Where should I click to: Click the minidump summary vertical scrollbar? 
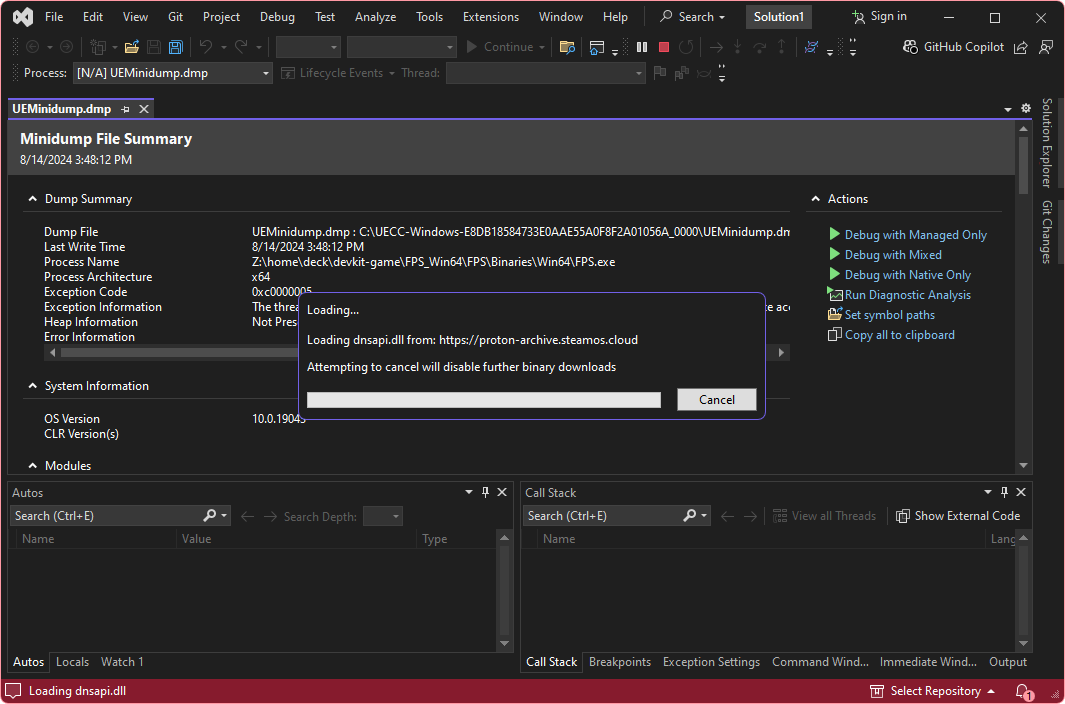pos(1023,296)
